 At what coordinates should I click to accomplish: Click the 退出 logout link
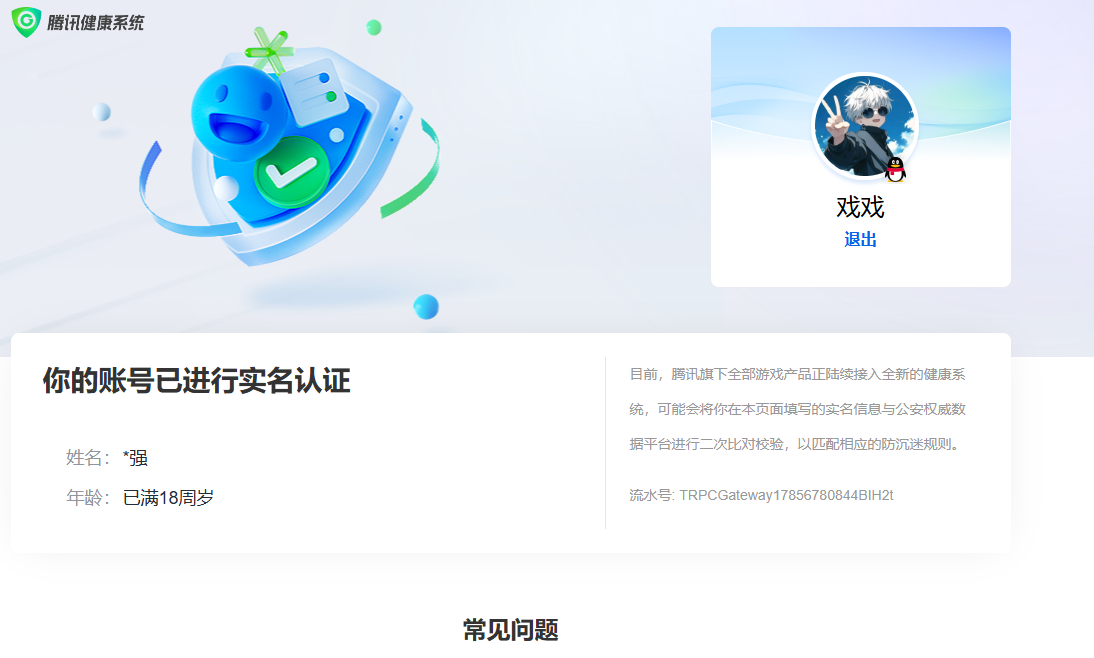click(860, 239)
